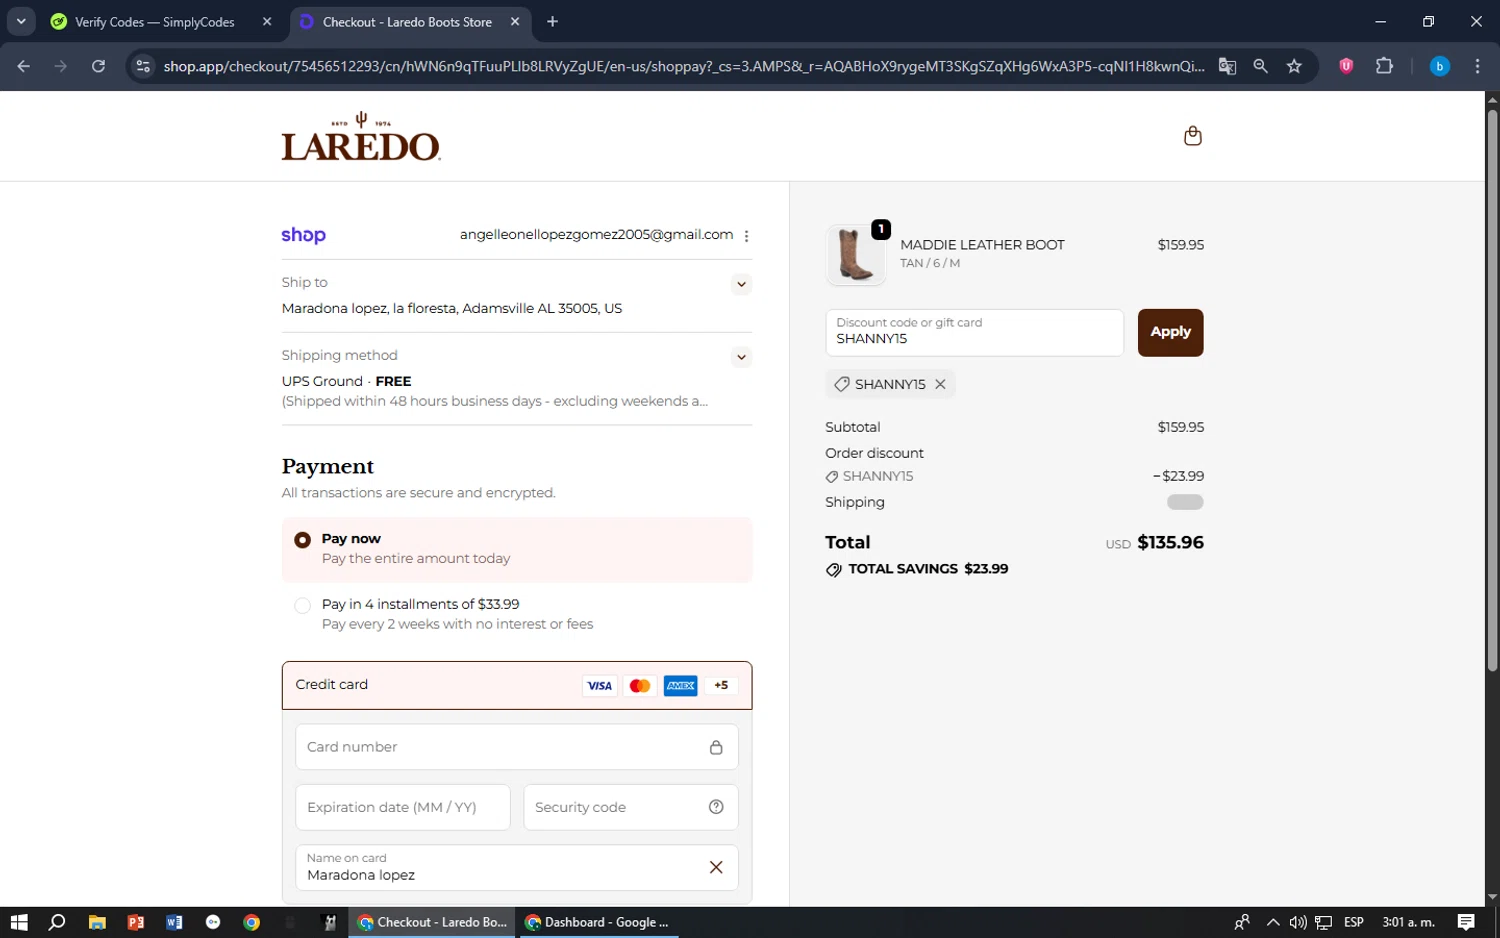Open the tab search dropdown

21,22
